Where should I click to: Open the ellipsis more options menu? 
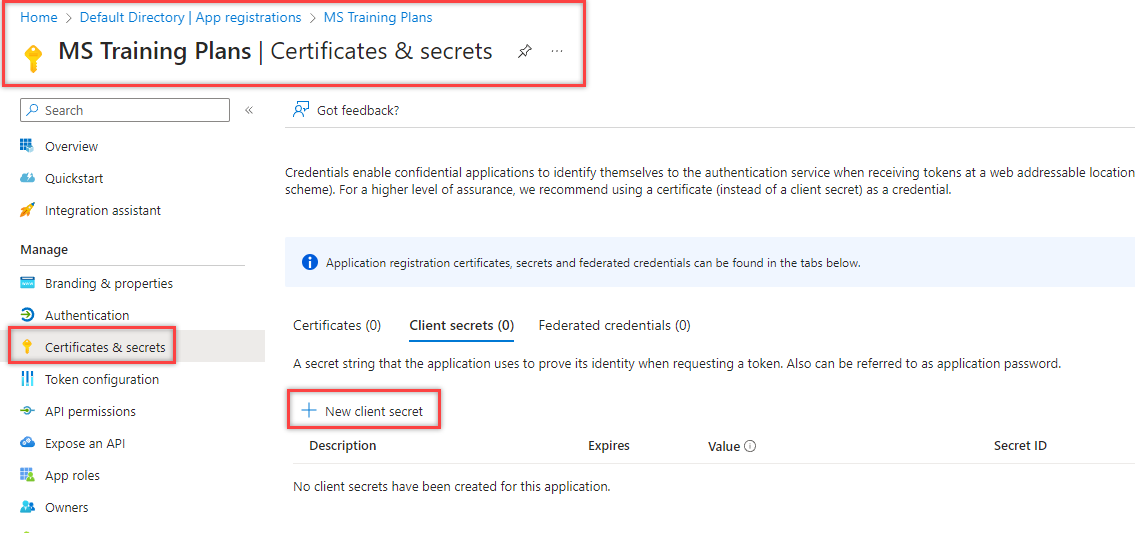(557, 51)
